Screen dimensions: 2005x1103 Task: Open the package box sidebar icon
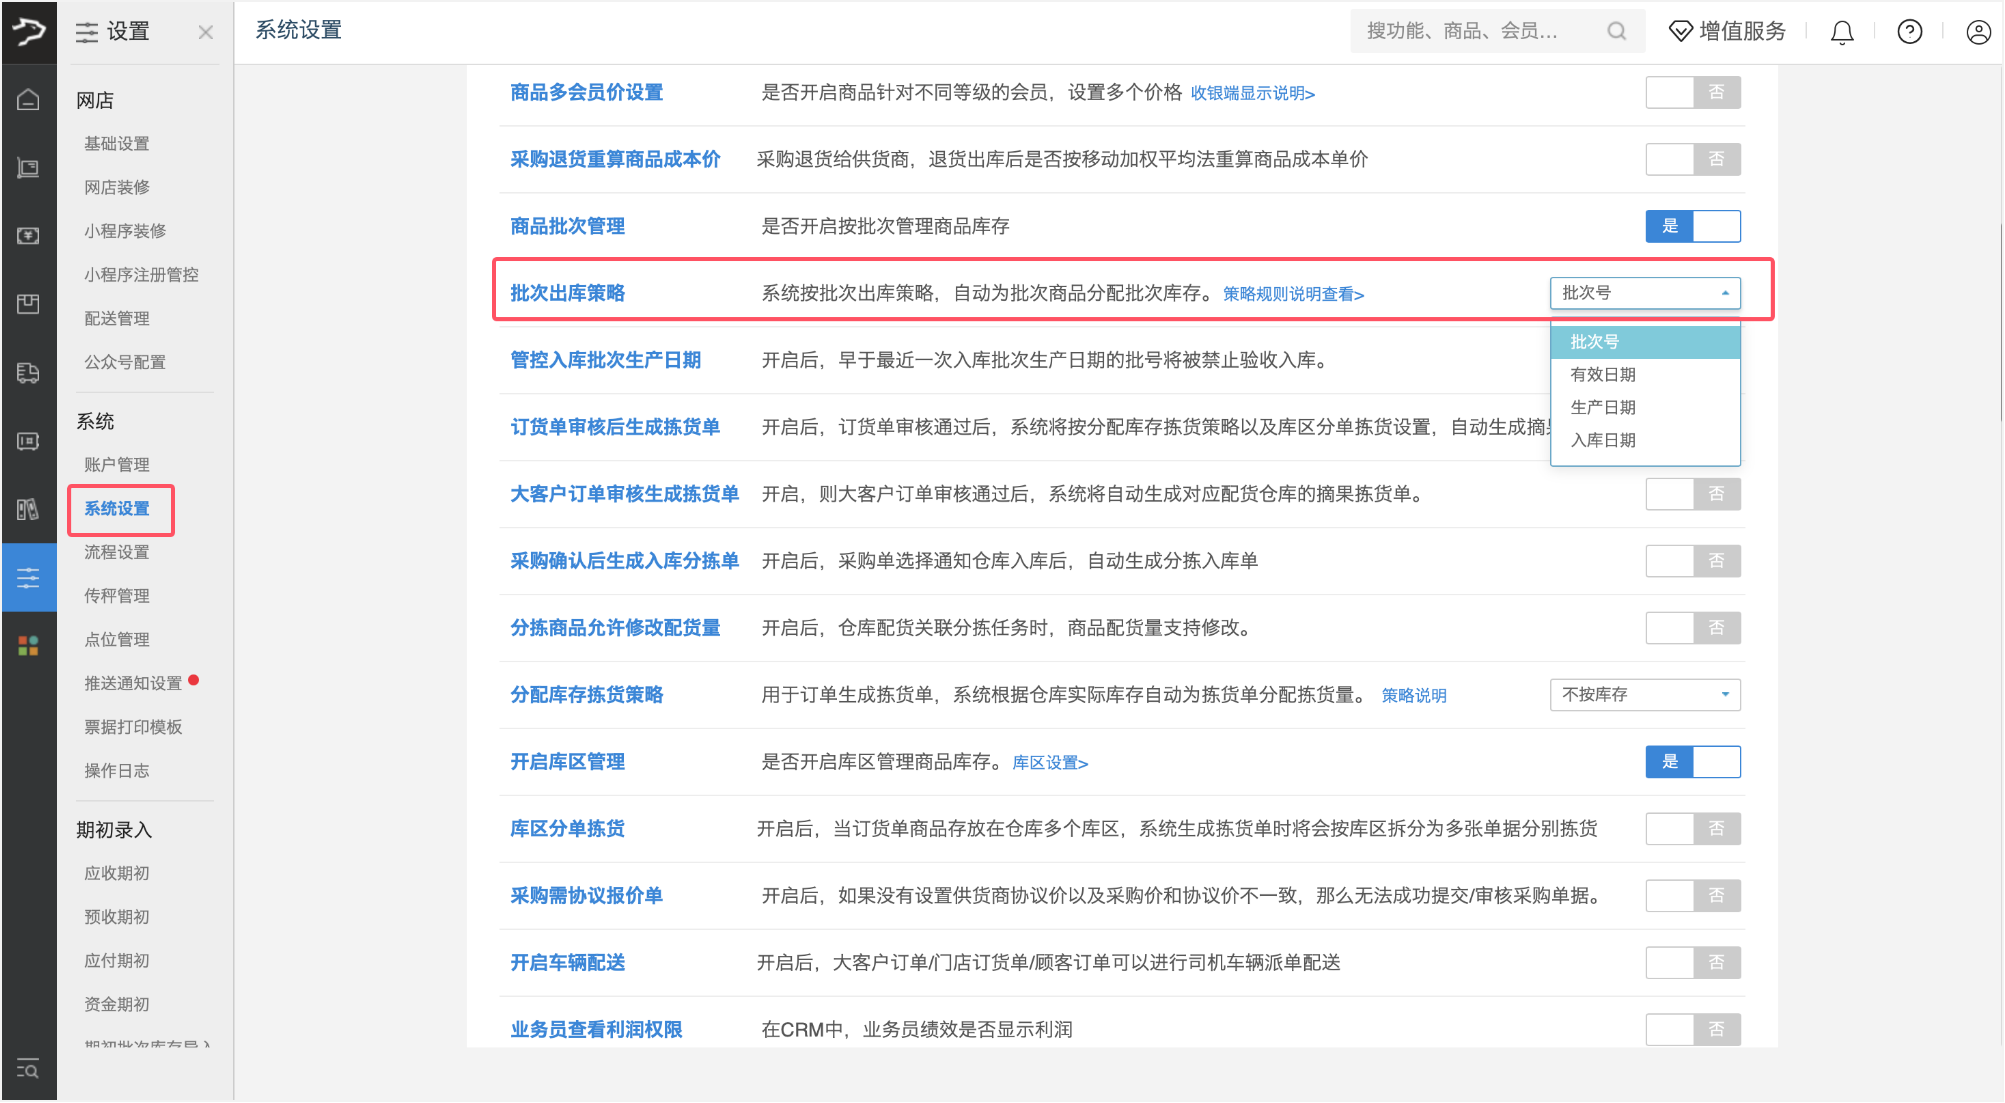[28, 304]
